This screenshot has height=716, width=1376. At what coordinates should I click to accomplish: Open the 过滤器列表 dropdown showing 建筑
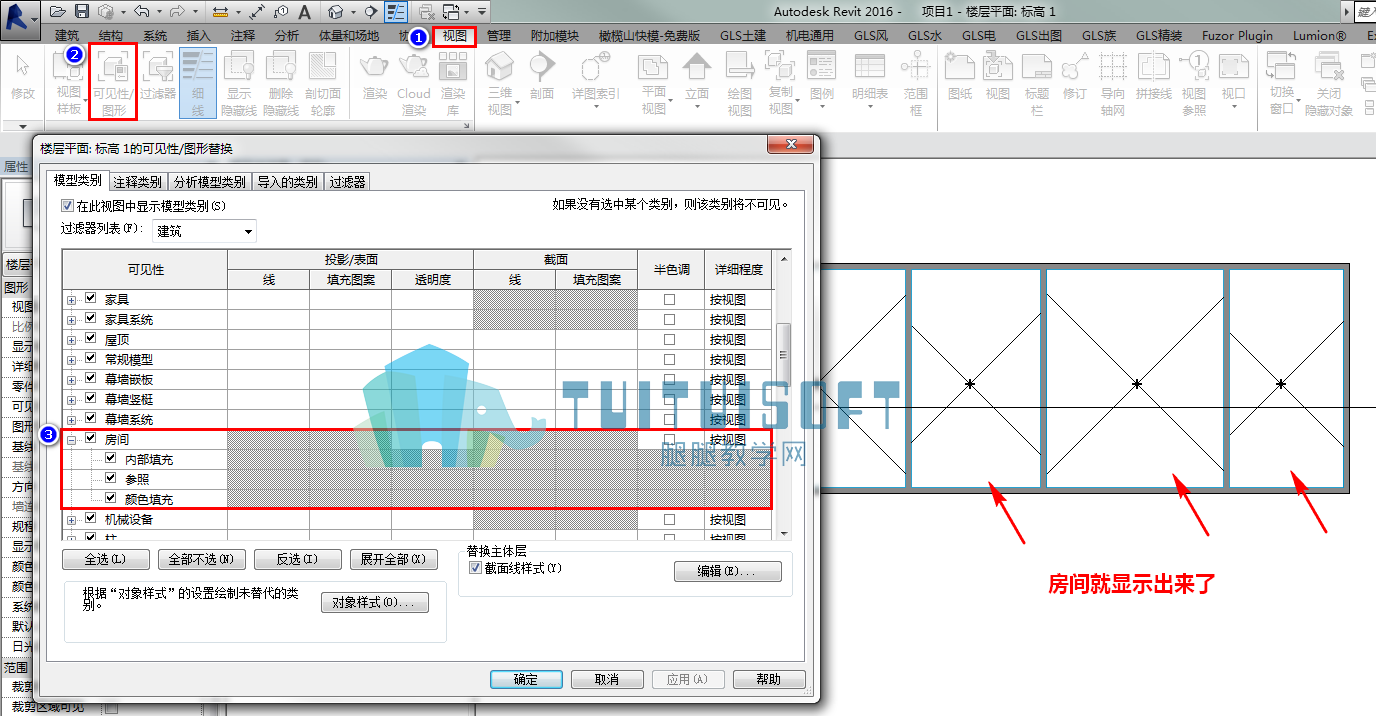point(204,231)
